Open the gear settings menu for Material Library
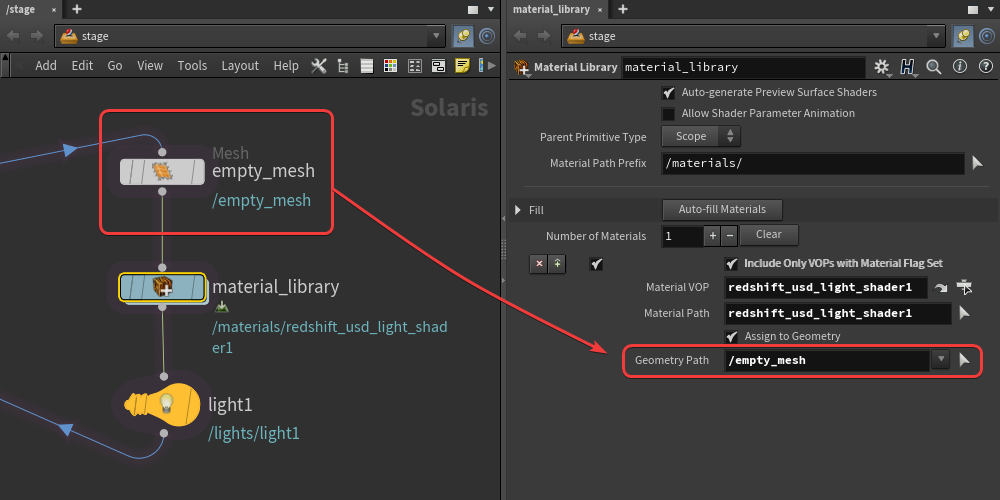This screenshot has width=1000, height=500. point(881,67)
